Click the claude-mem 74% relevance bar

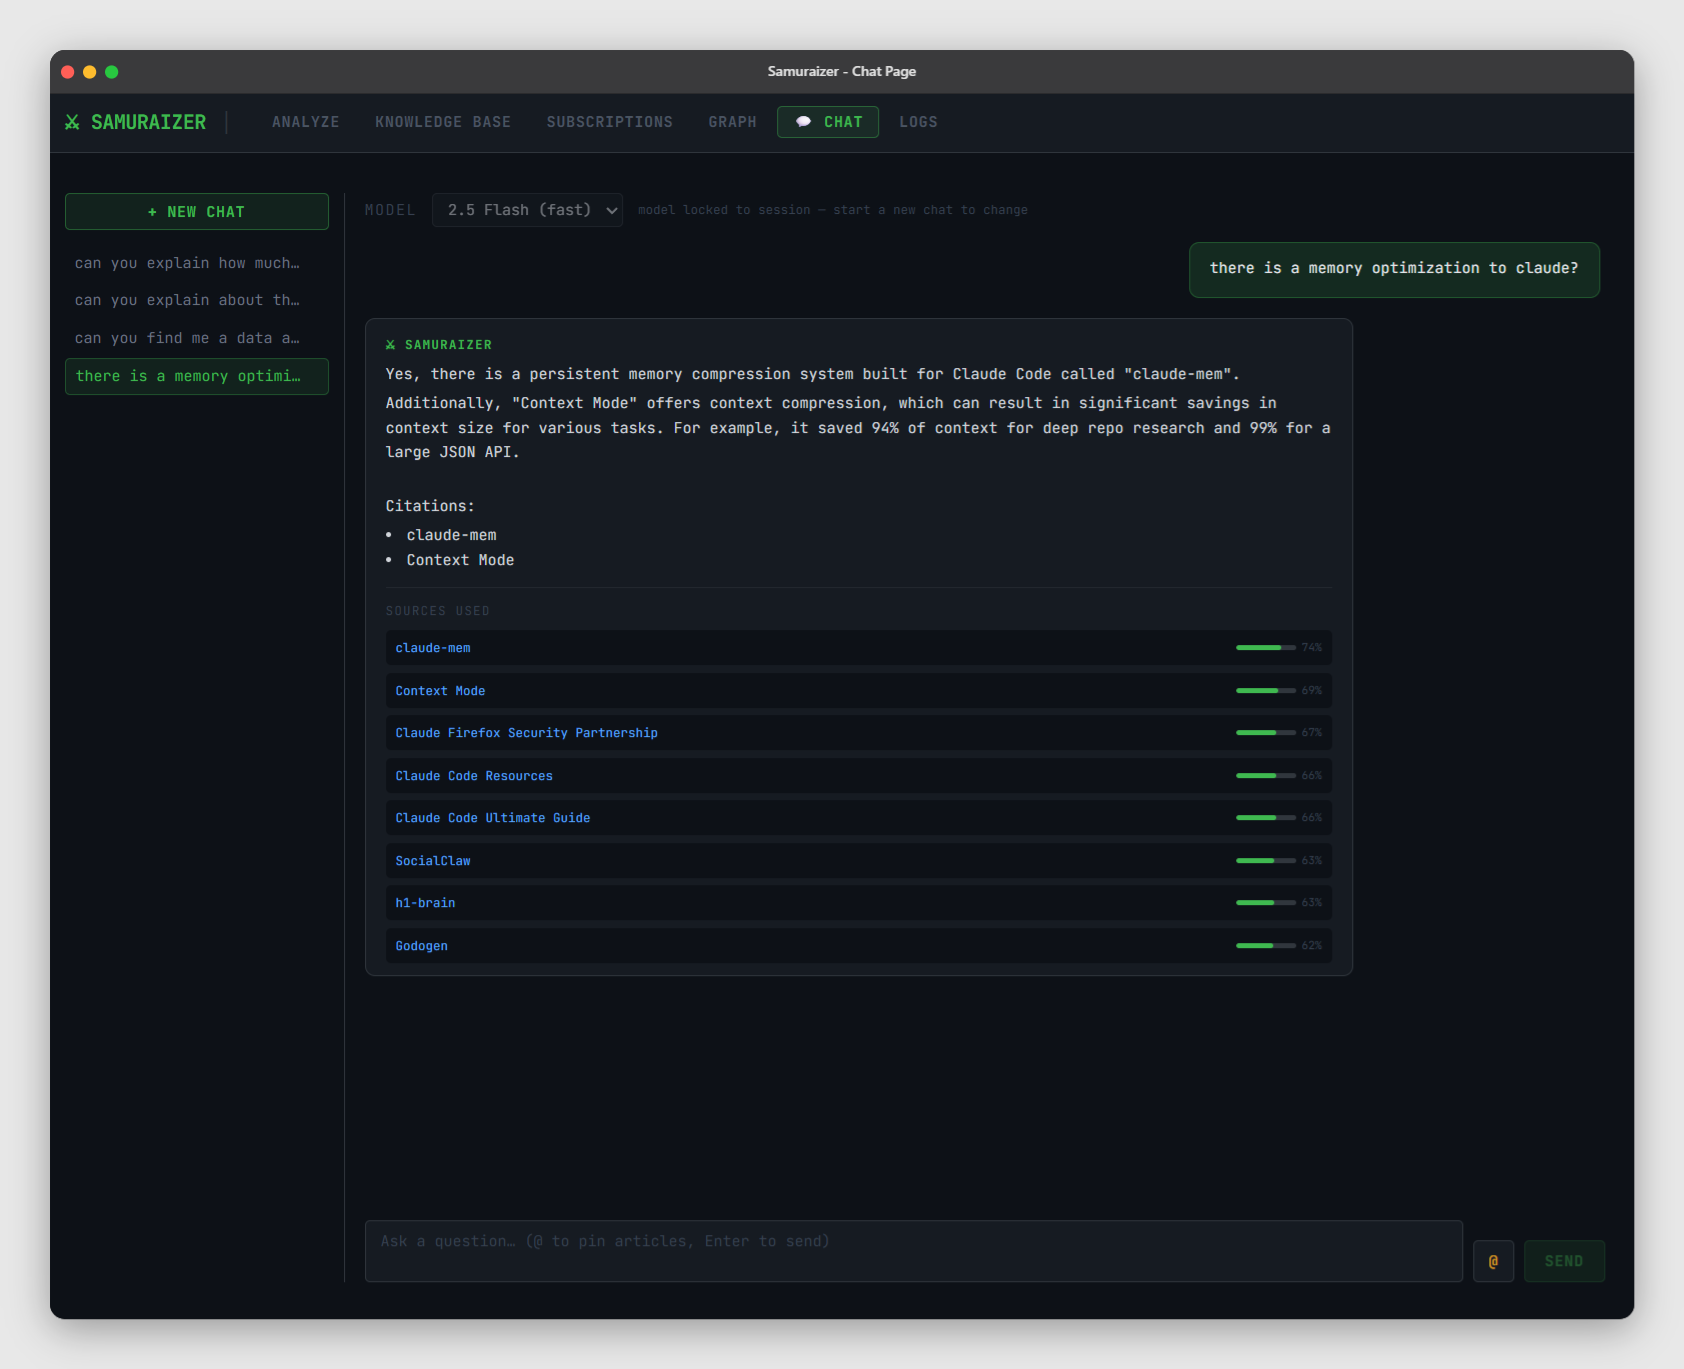[1265, 648]
